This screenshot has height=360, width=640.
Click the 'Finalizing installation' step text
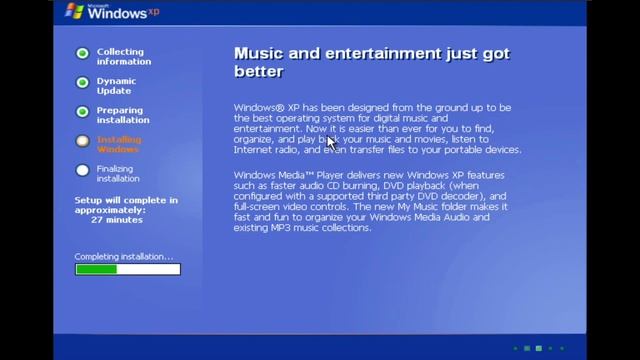pos(118,174)
